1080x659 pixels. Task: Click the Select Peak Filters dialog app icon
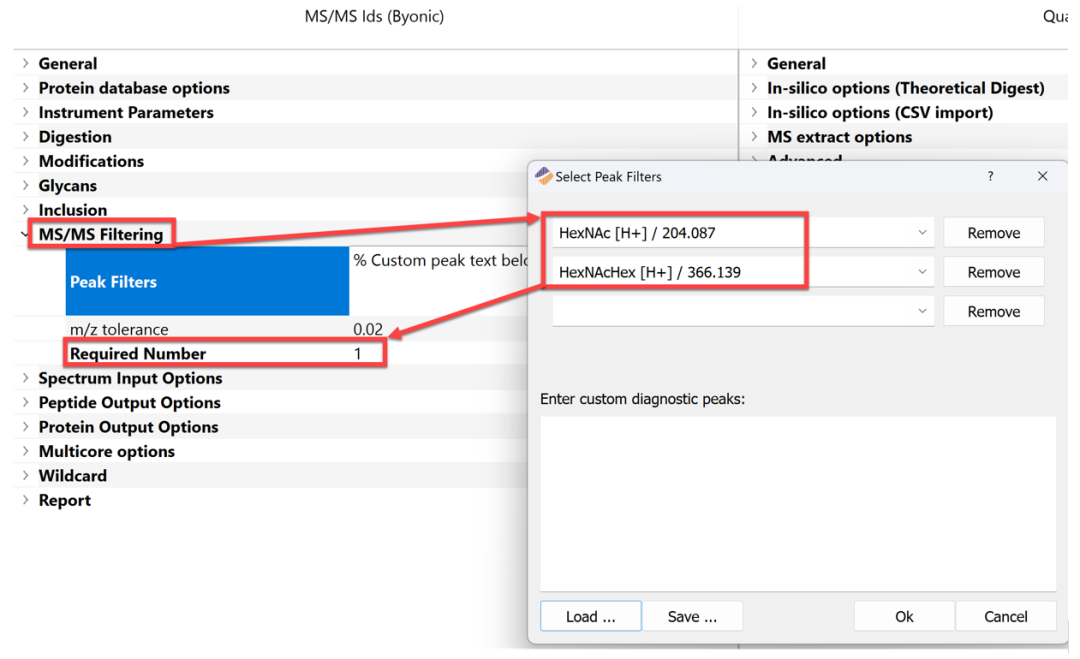pos(544,176)
